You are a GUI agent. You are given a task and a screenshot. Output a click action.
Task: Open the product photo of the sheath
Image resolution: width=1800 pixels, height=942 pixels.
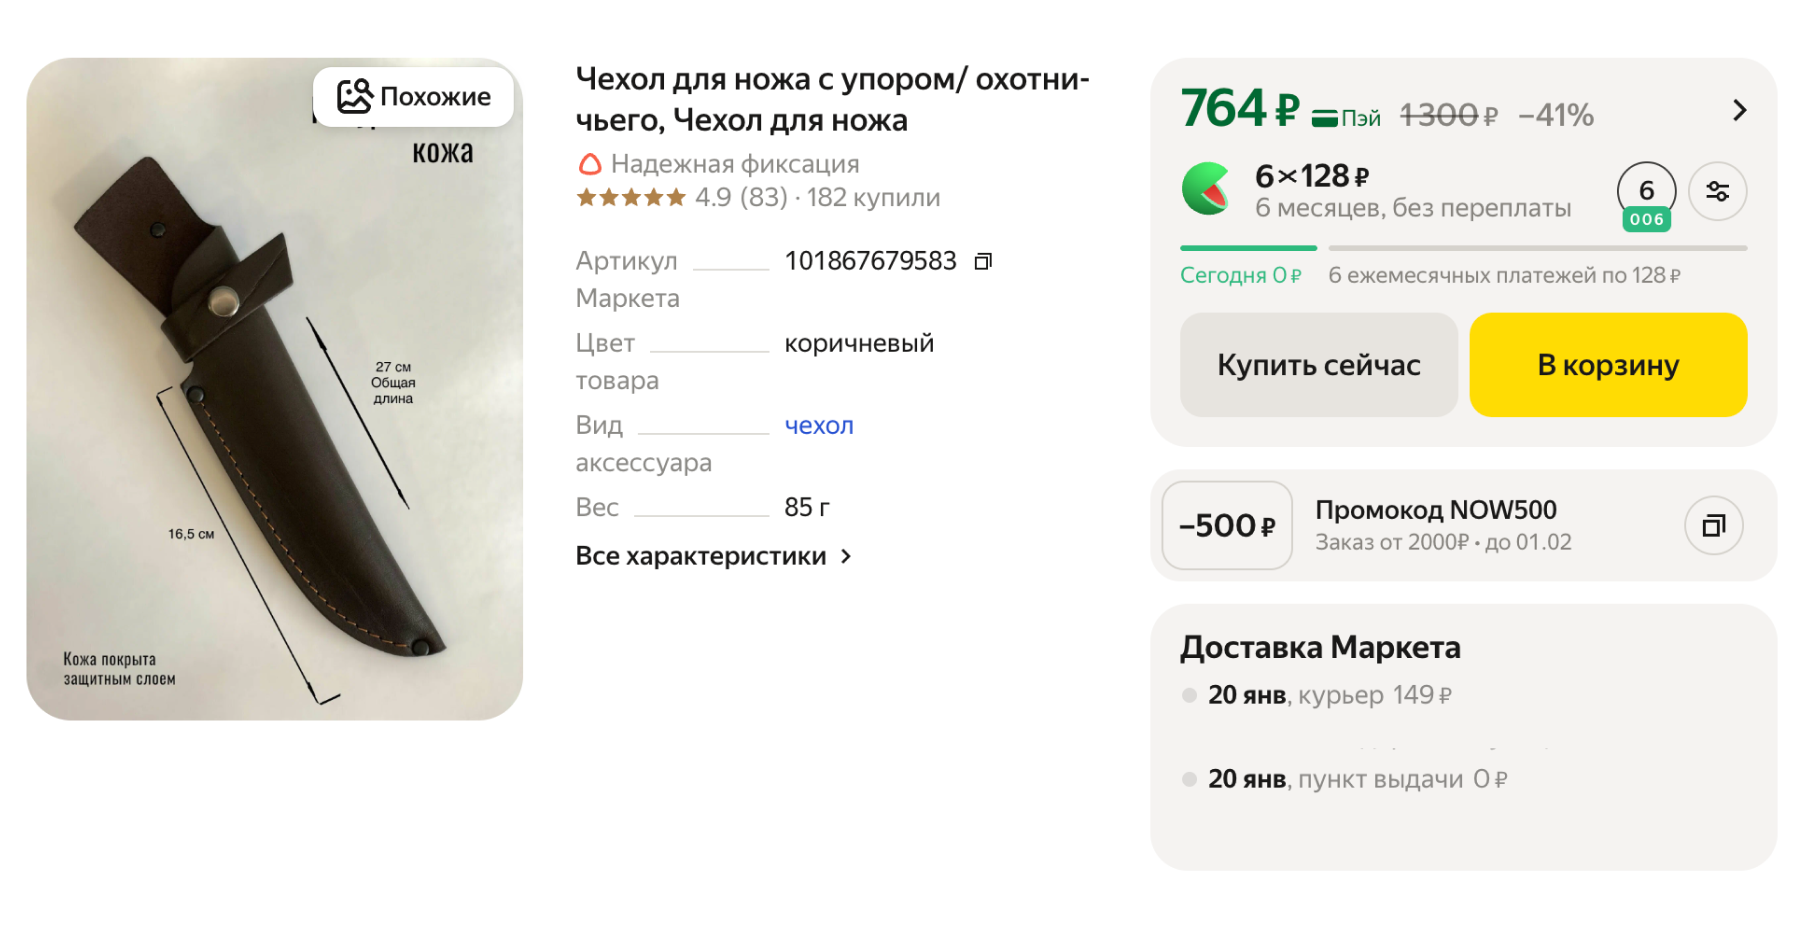pyautogui.click(x=277, y=400)
